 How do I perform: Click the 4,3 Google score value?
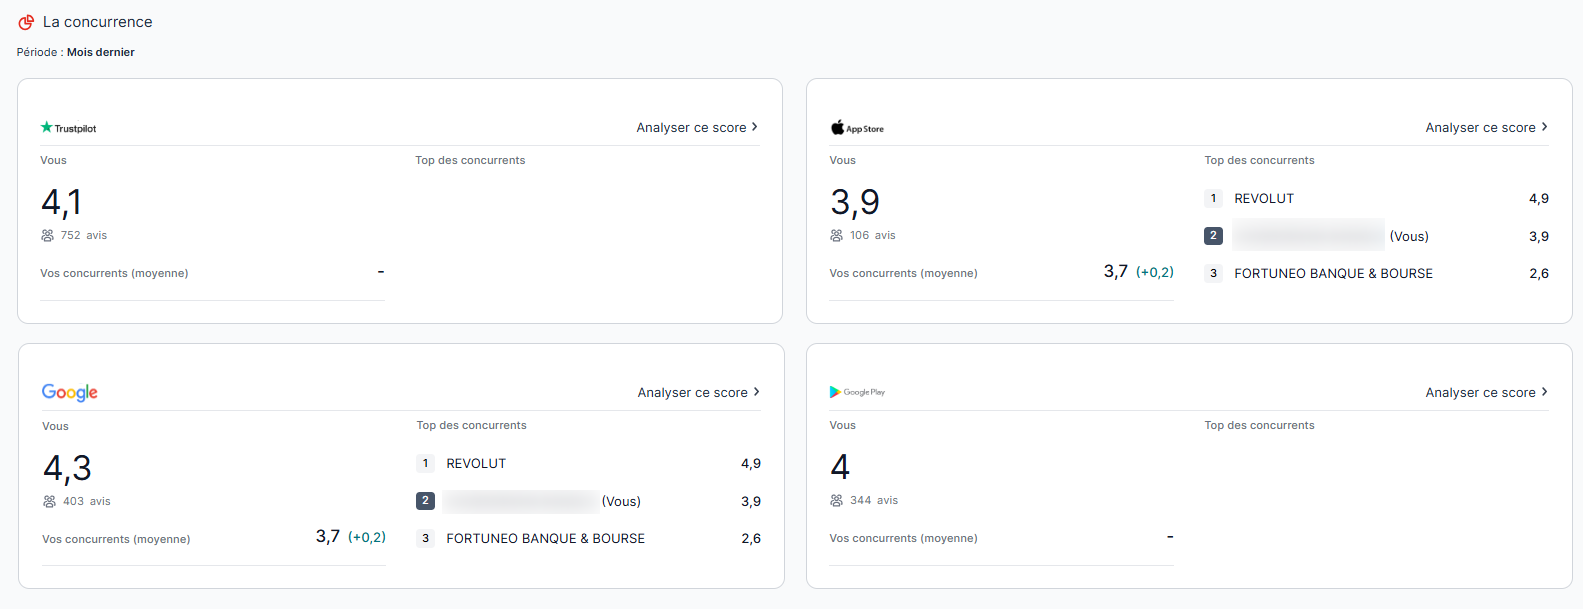[67, 468]
